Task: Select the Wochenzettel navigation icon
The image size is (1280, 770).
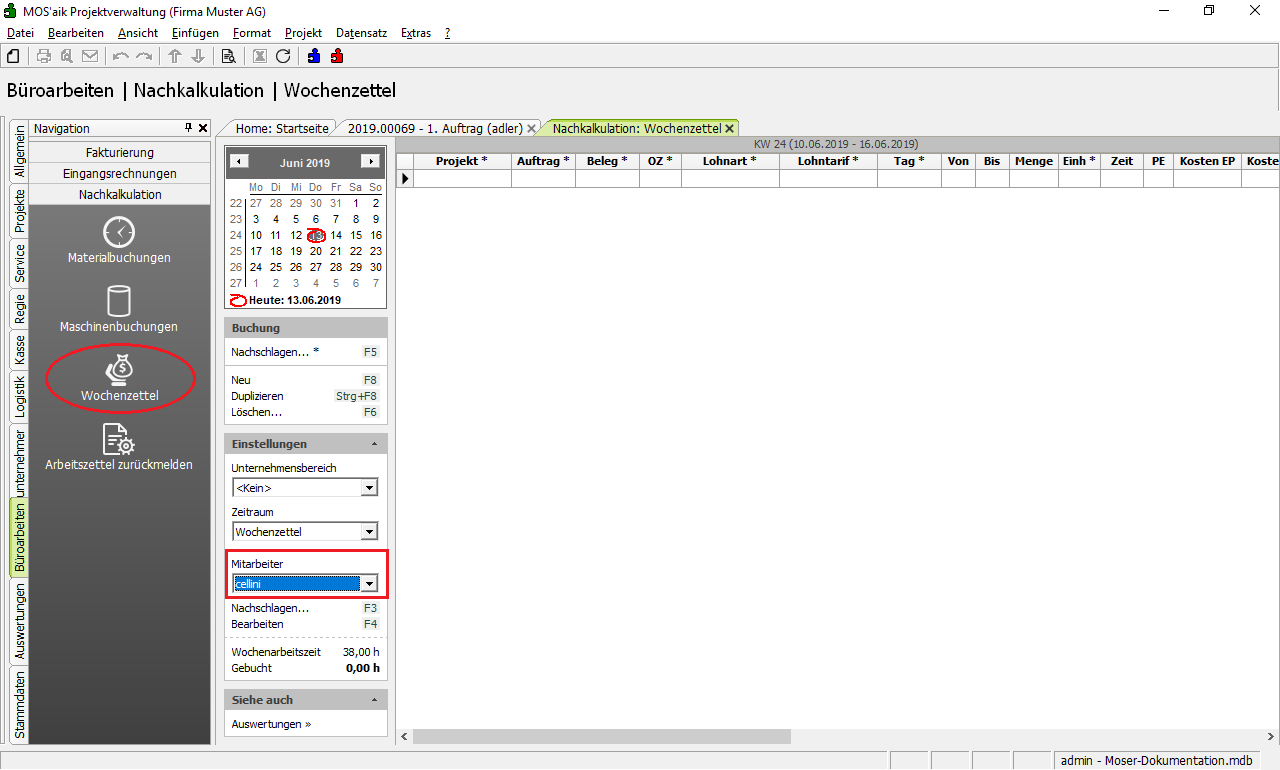Action: 119,379
